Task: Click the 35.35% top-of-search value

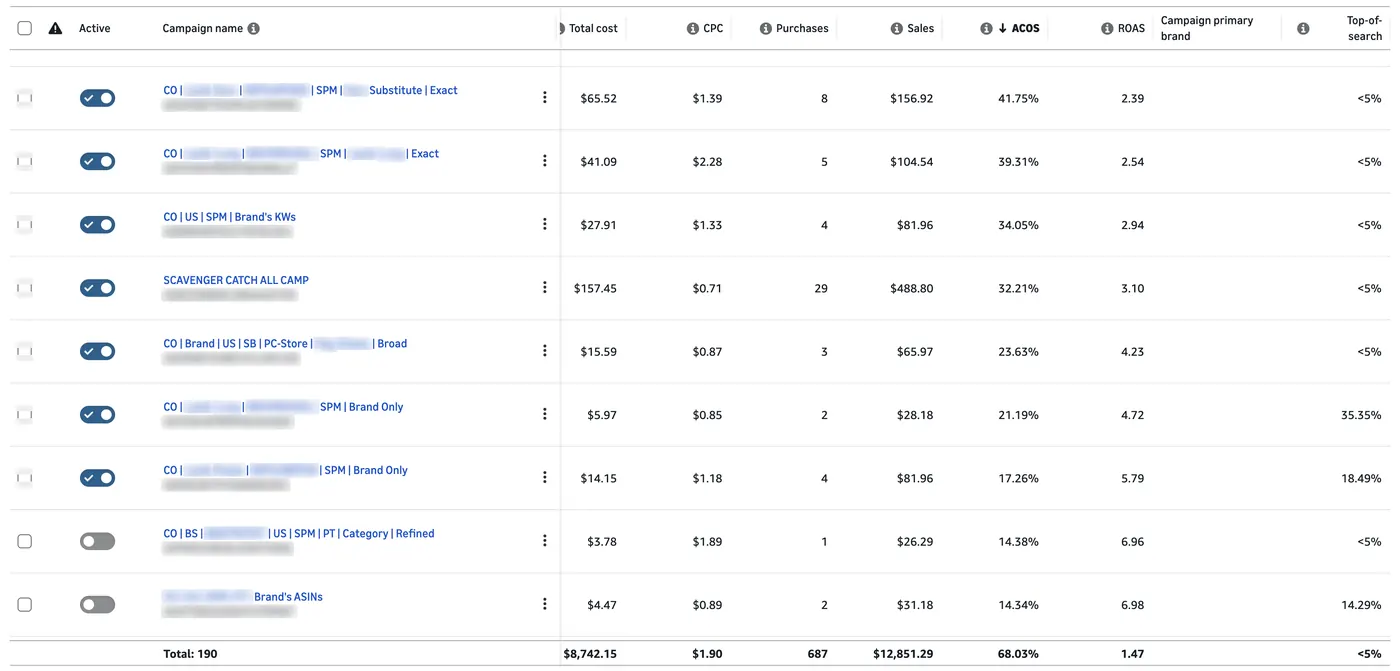Action: [1361, 415]
